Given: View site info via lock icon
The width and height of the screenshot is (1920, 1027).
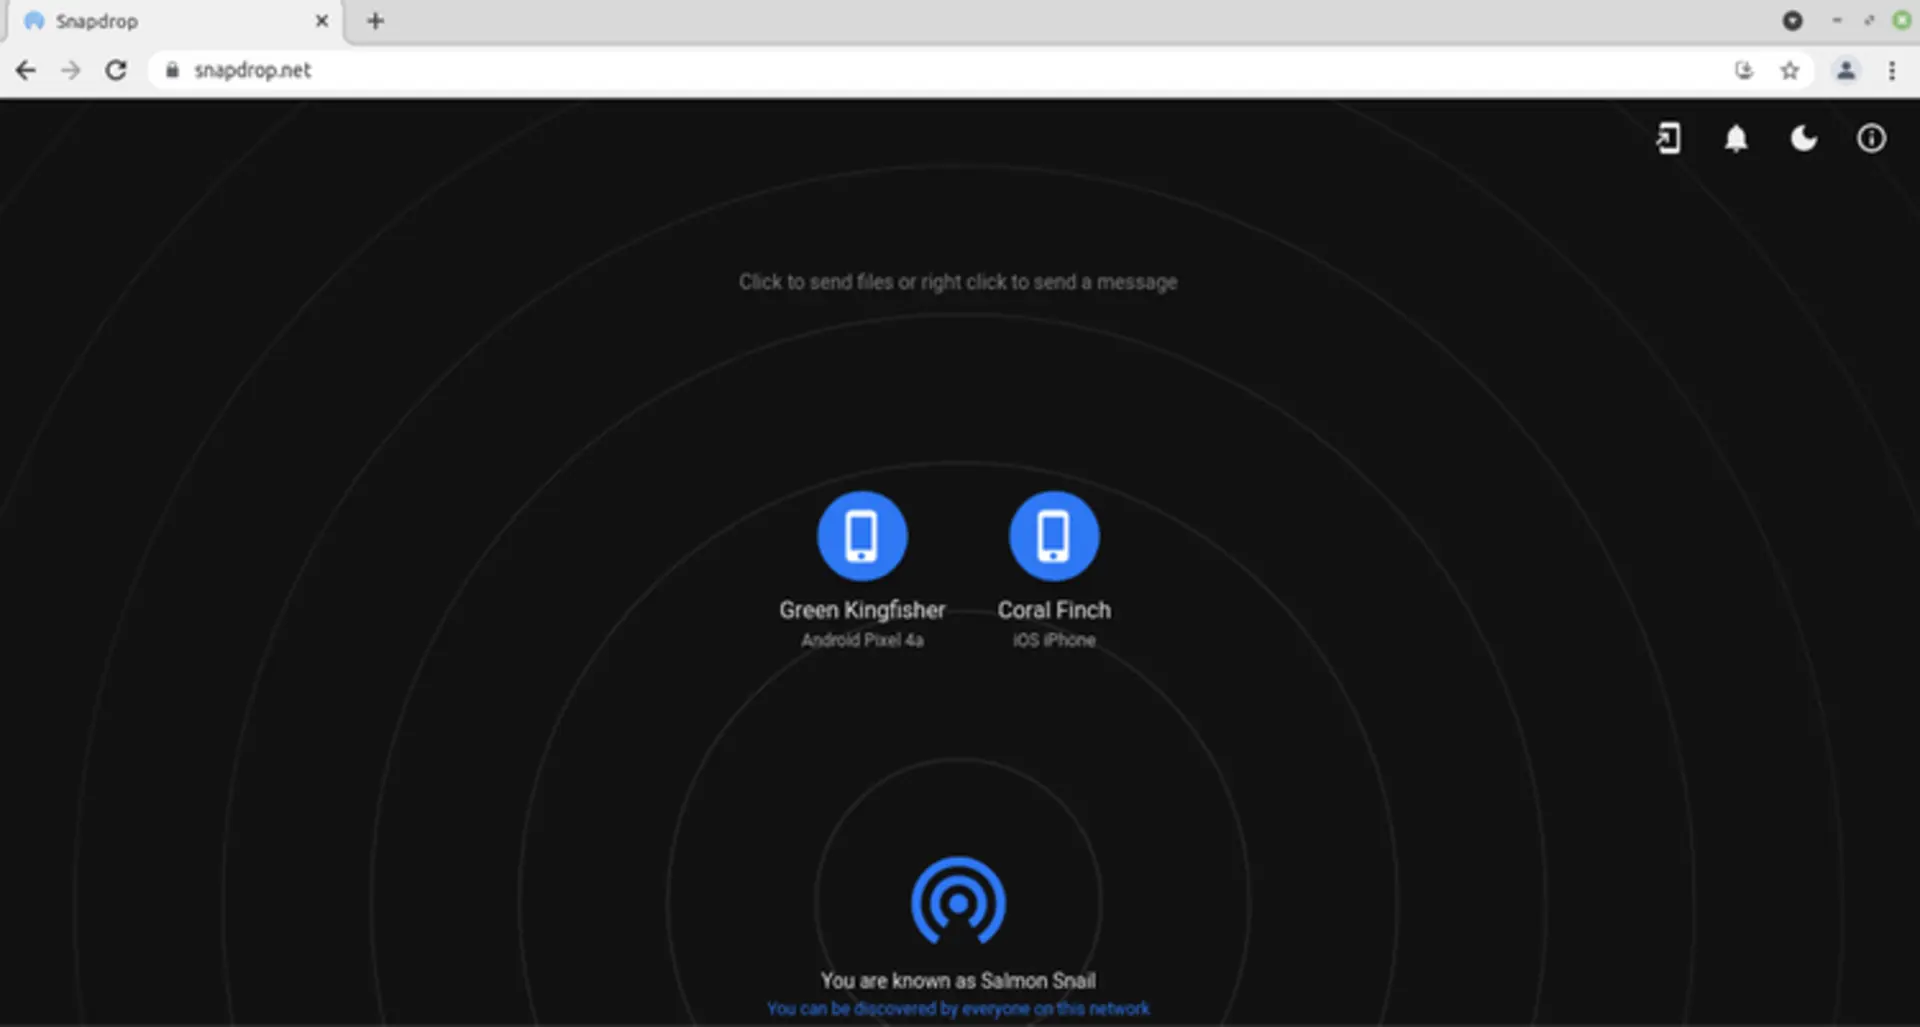Looking at the screenshot, I should [x=172, y=70].
